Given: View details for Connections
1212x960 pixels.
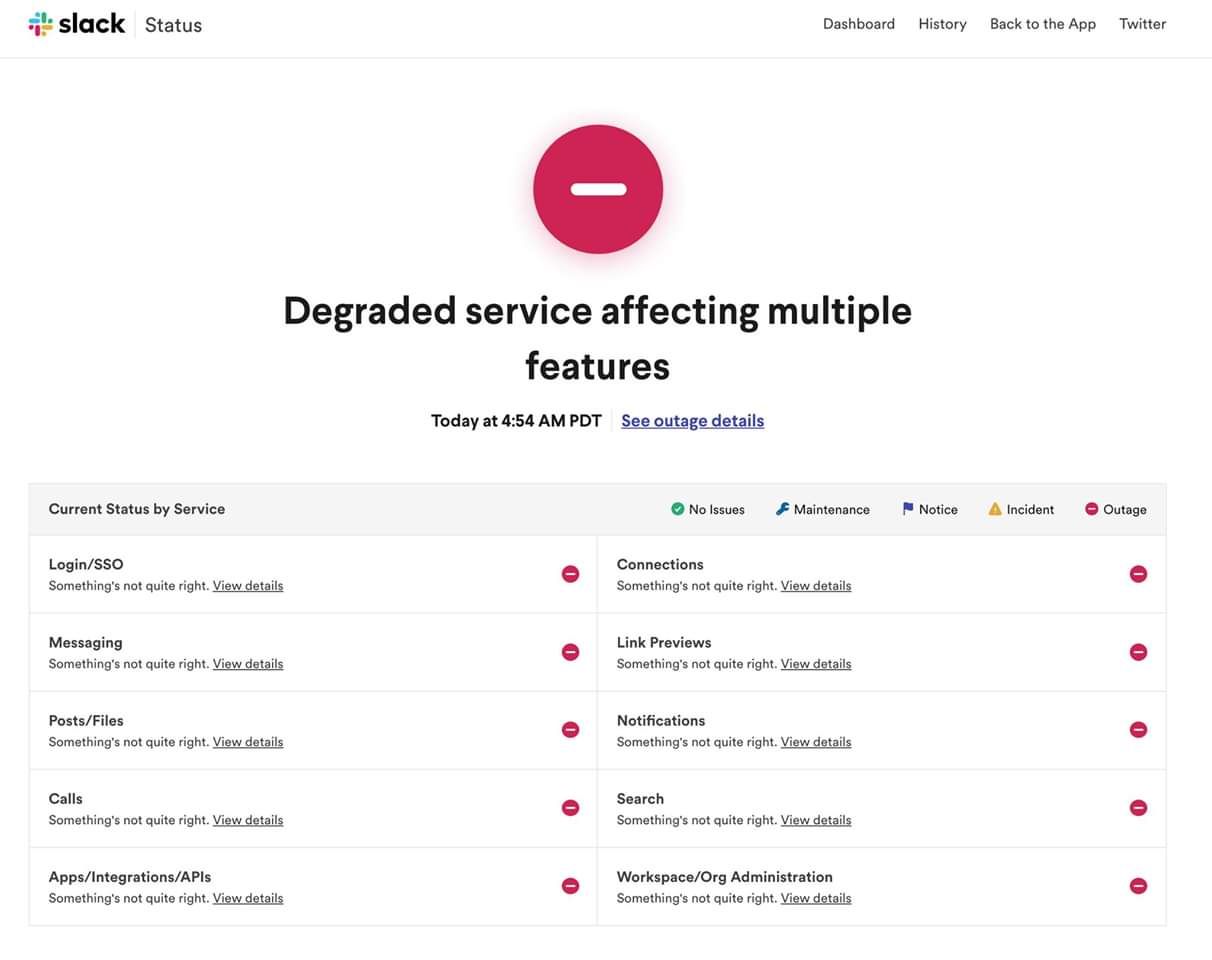Looking at the screenshot, I should click(816, 586).
